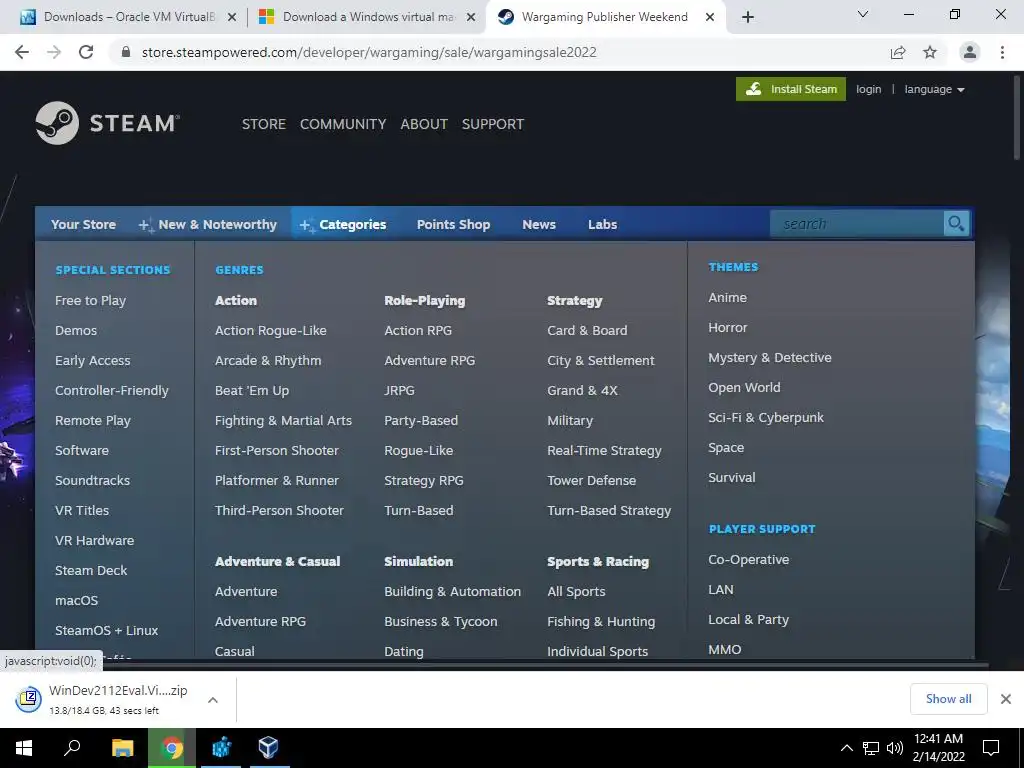This screenshot has height=768, width=1024.
Task: Close the Oracle VM VirtualBox downloads tab
Action: 231,17
